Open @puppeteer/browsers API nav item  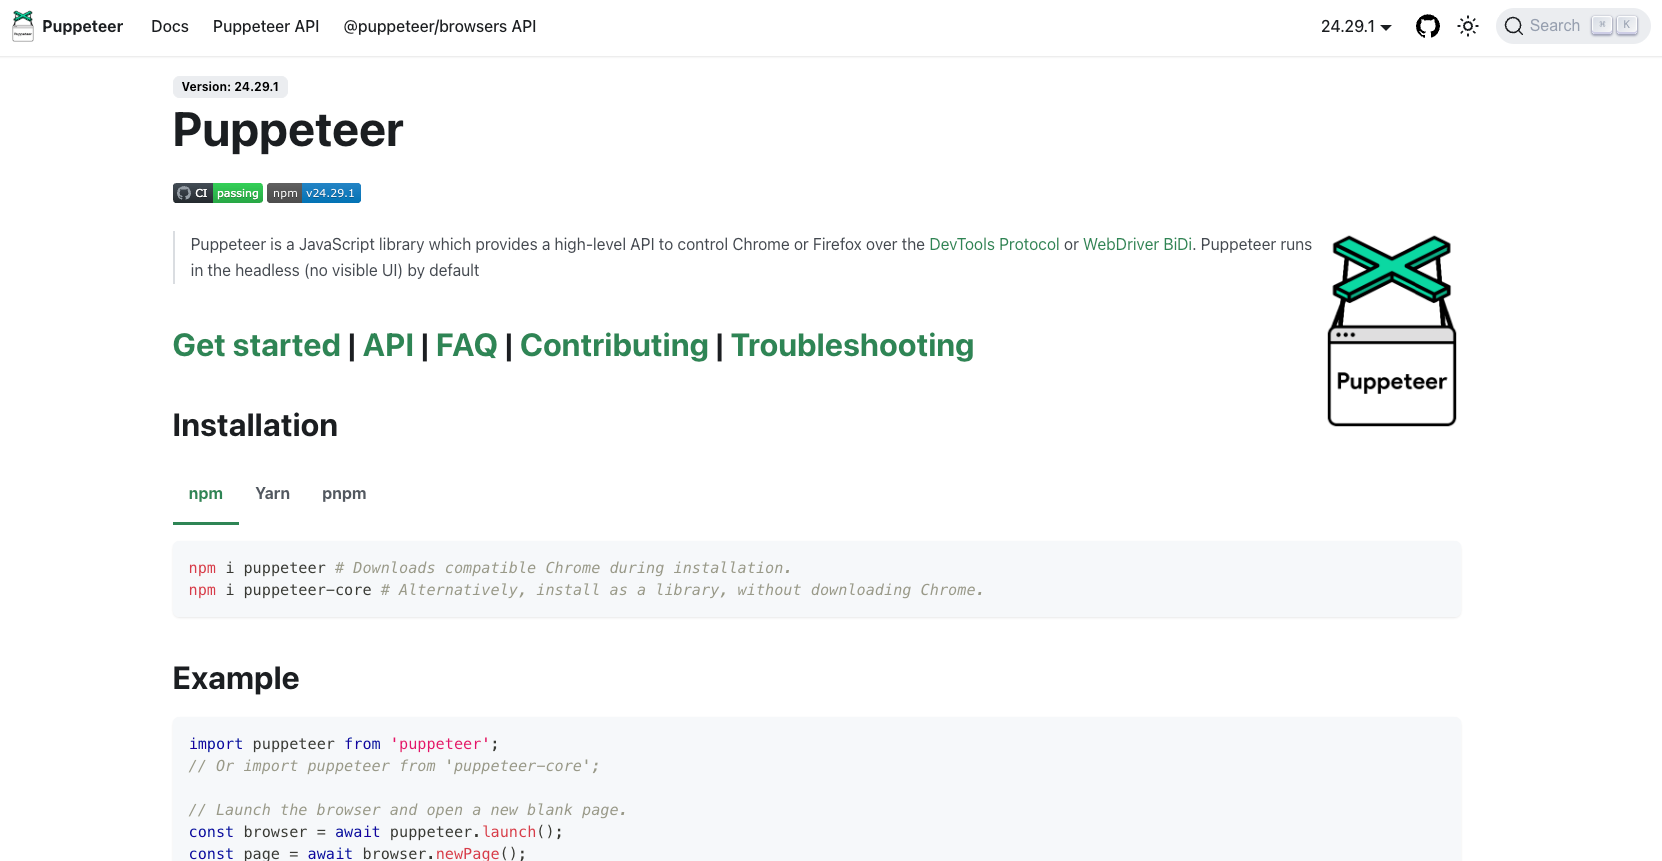pyautogui.click(x=440, y=27)
